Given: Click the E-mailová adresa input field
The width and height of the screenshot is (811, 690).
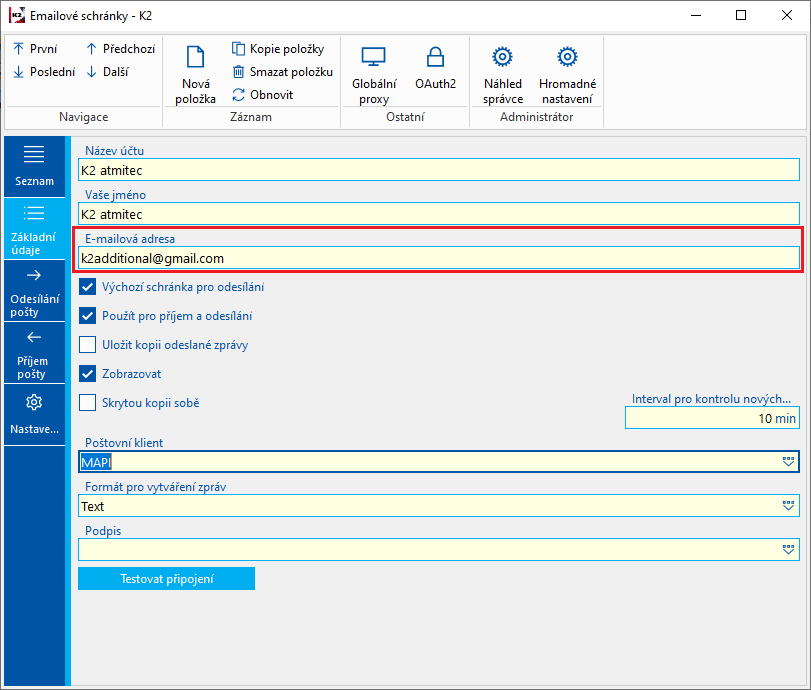Looking at the screenshot, I should pyautogui.click(x=438, y=258).
